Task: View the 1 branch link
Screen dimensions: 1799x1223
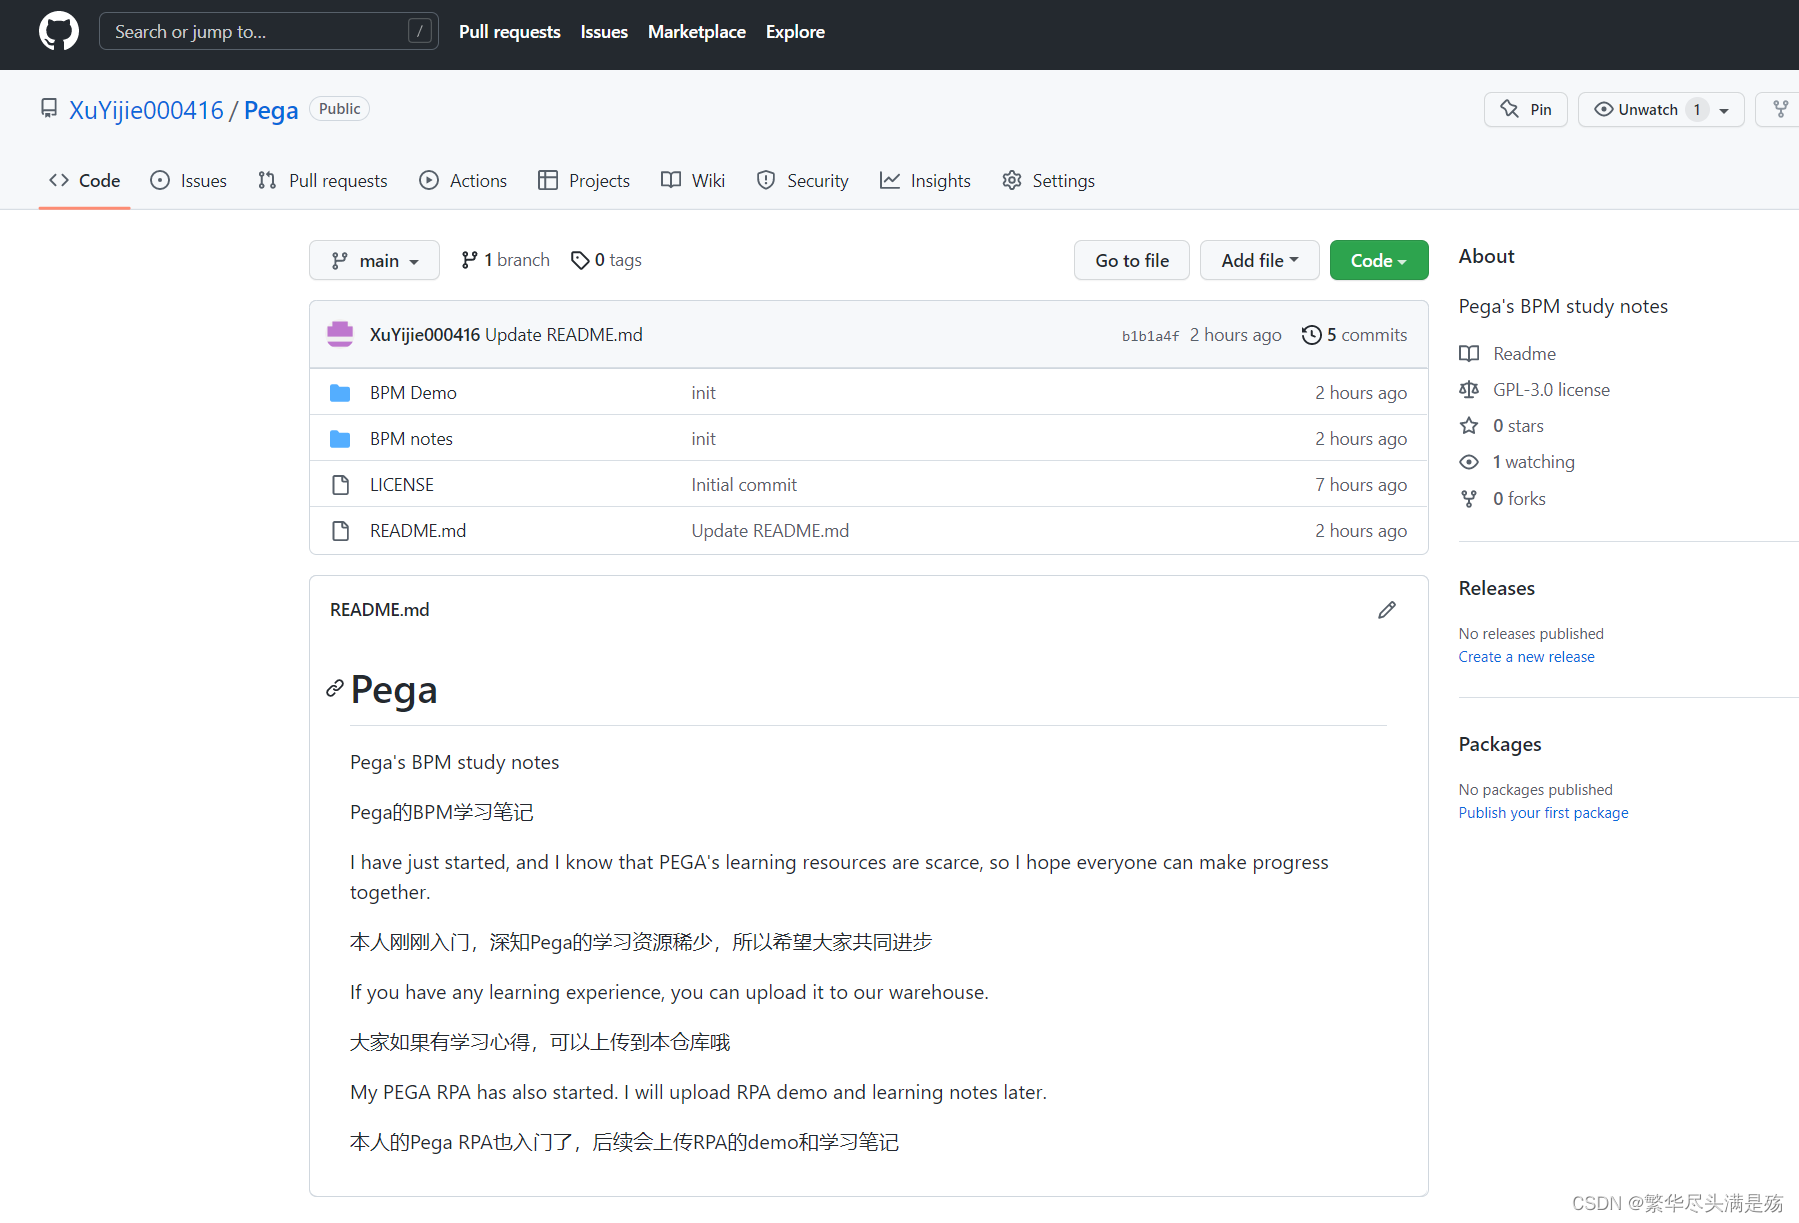Action: (x=505, y=260)
